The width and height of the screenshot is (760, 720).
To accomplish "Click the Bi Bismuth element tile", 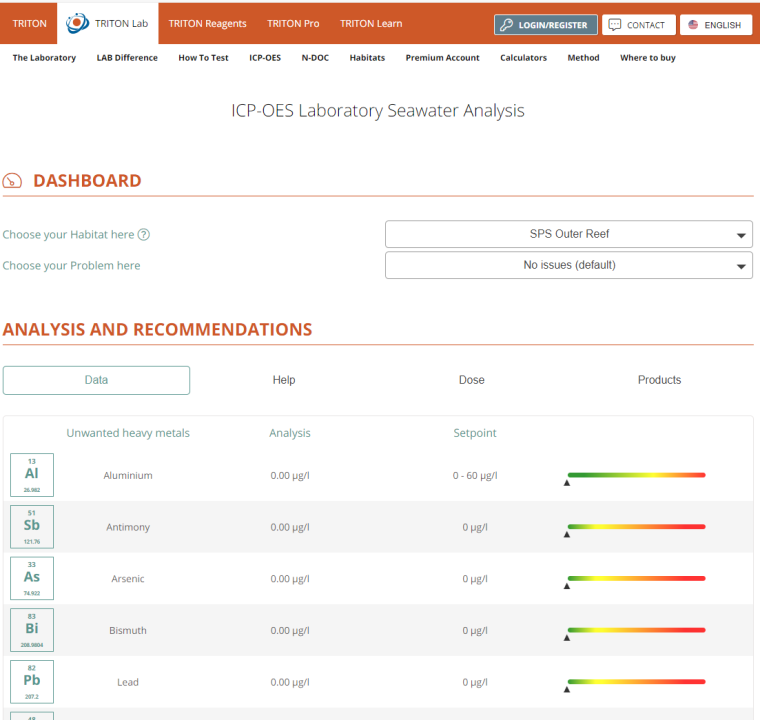I will tap(32, 630).
